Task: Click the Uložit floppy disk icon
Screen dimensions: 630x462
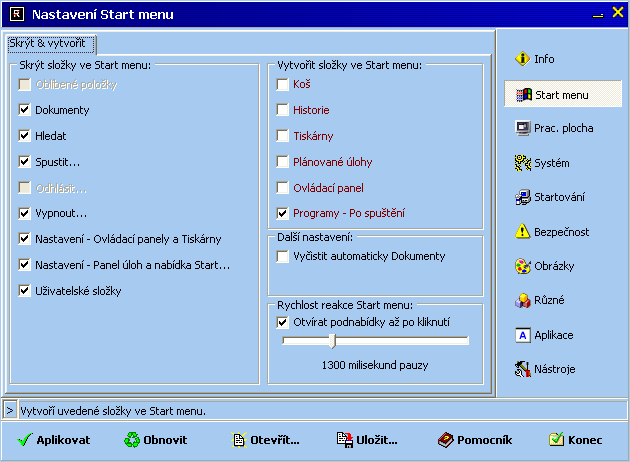Action: pos(345,440)
